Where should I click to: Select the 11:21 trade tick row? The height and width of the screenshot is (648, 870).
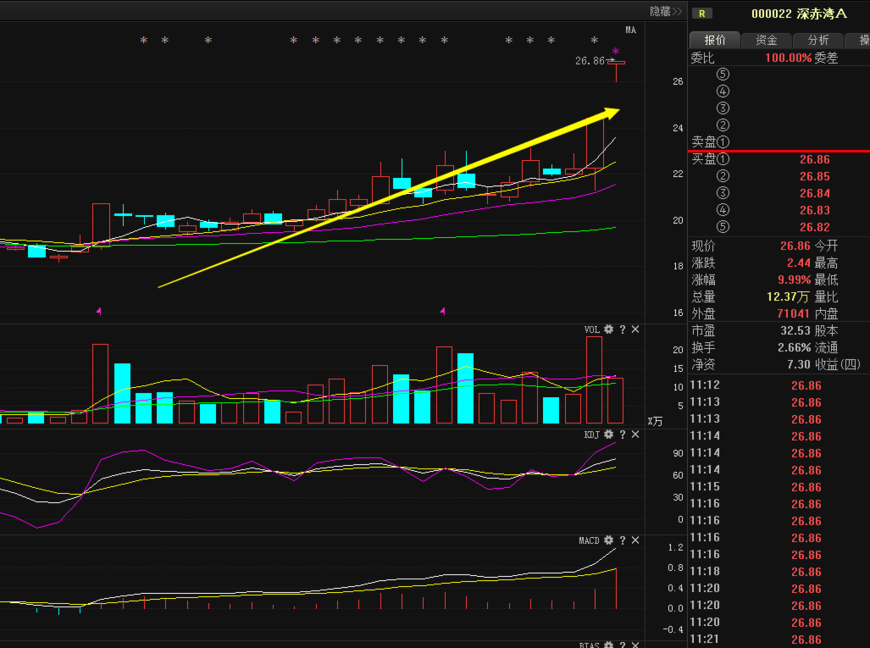coord(779,640)
